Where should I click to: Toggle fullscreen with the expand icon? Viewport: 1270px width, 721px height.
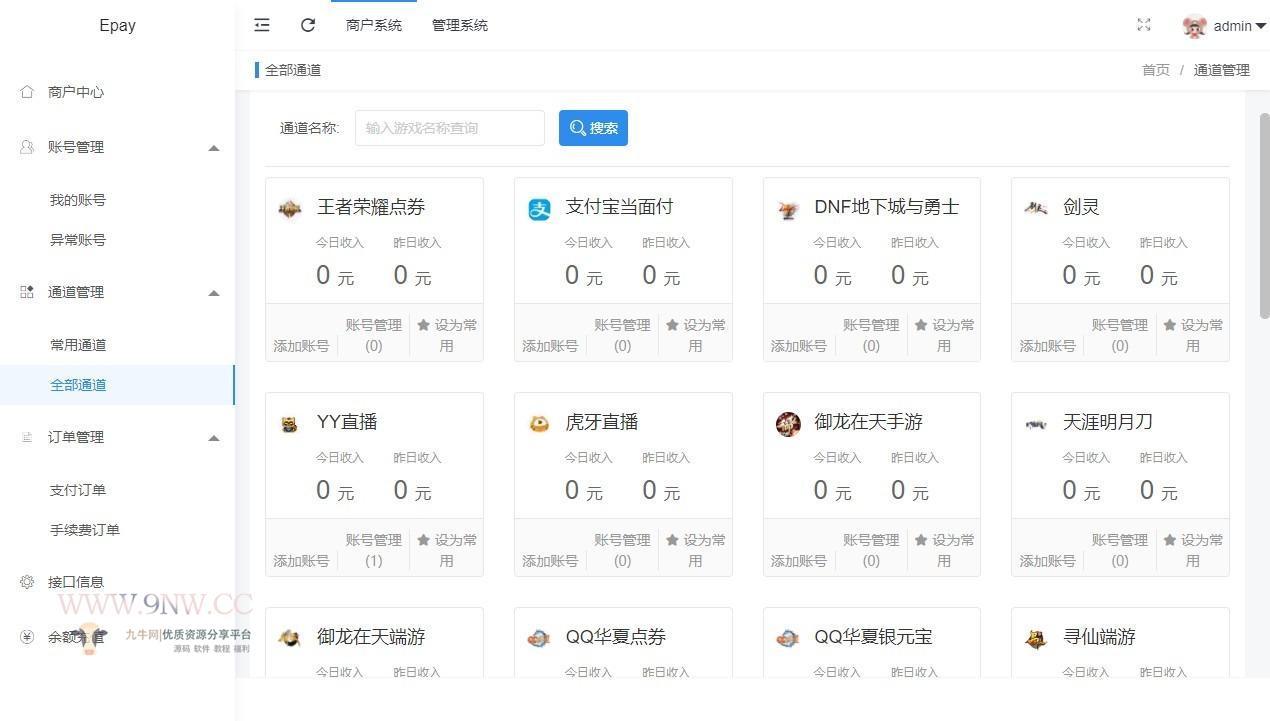(1144, 25)
